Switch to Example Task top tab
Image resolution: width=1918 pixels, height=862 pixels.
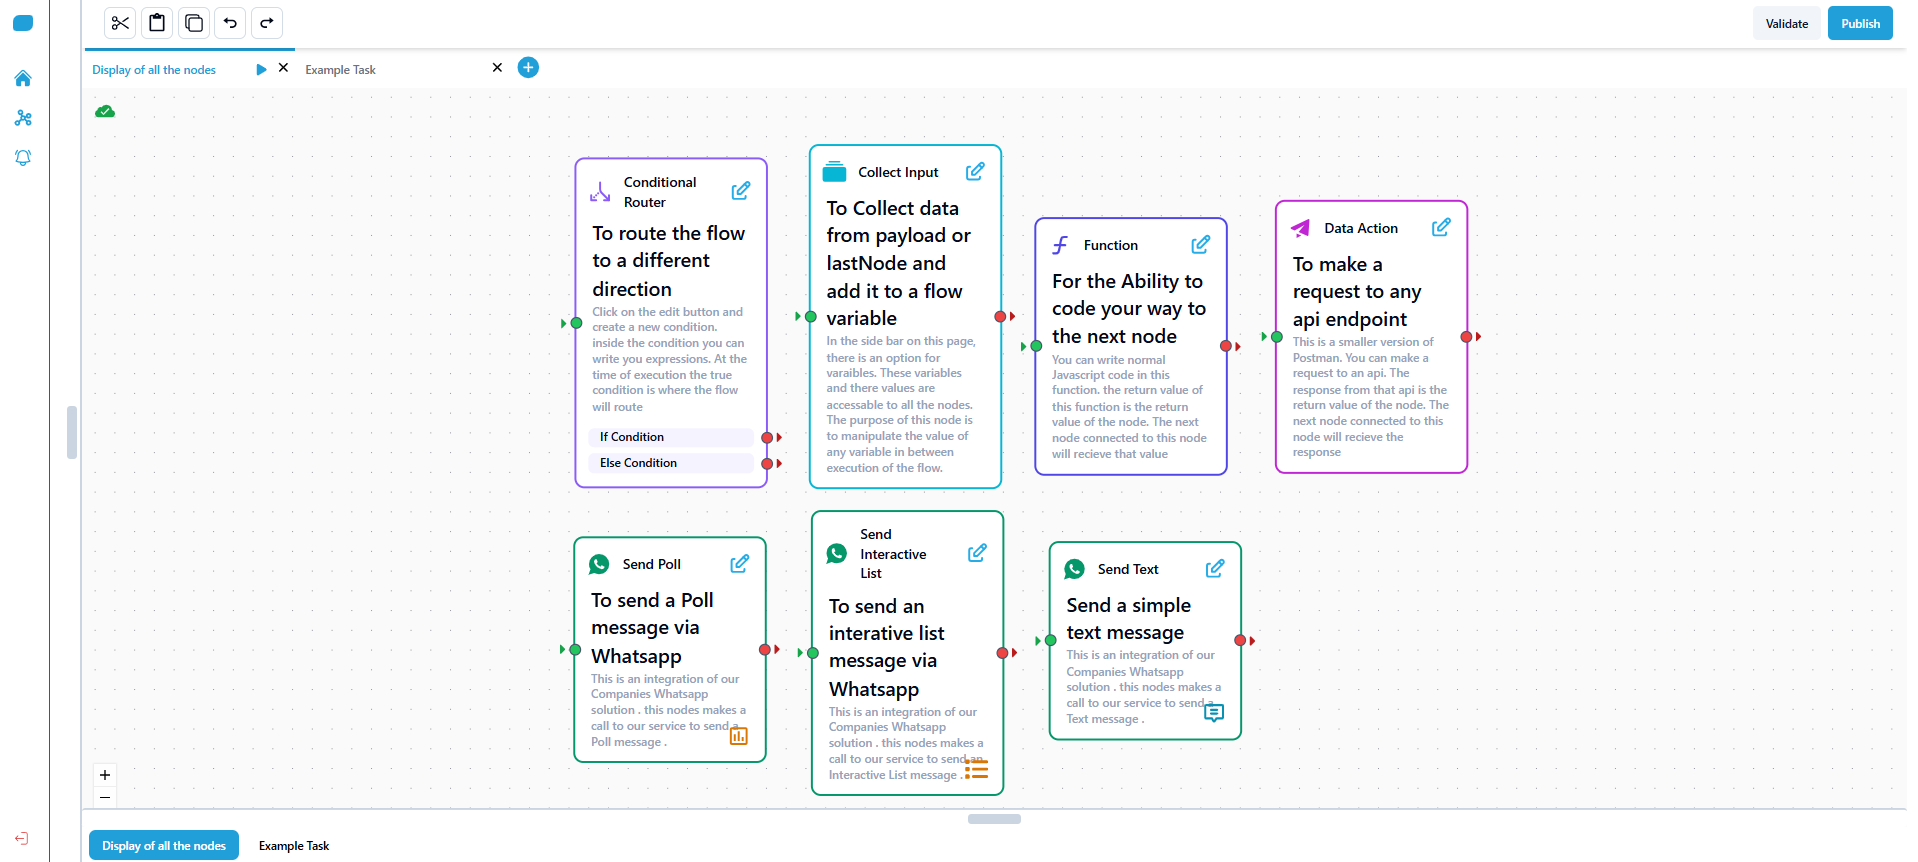(x=340, y=70)
